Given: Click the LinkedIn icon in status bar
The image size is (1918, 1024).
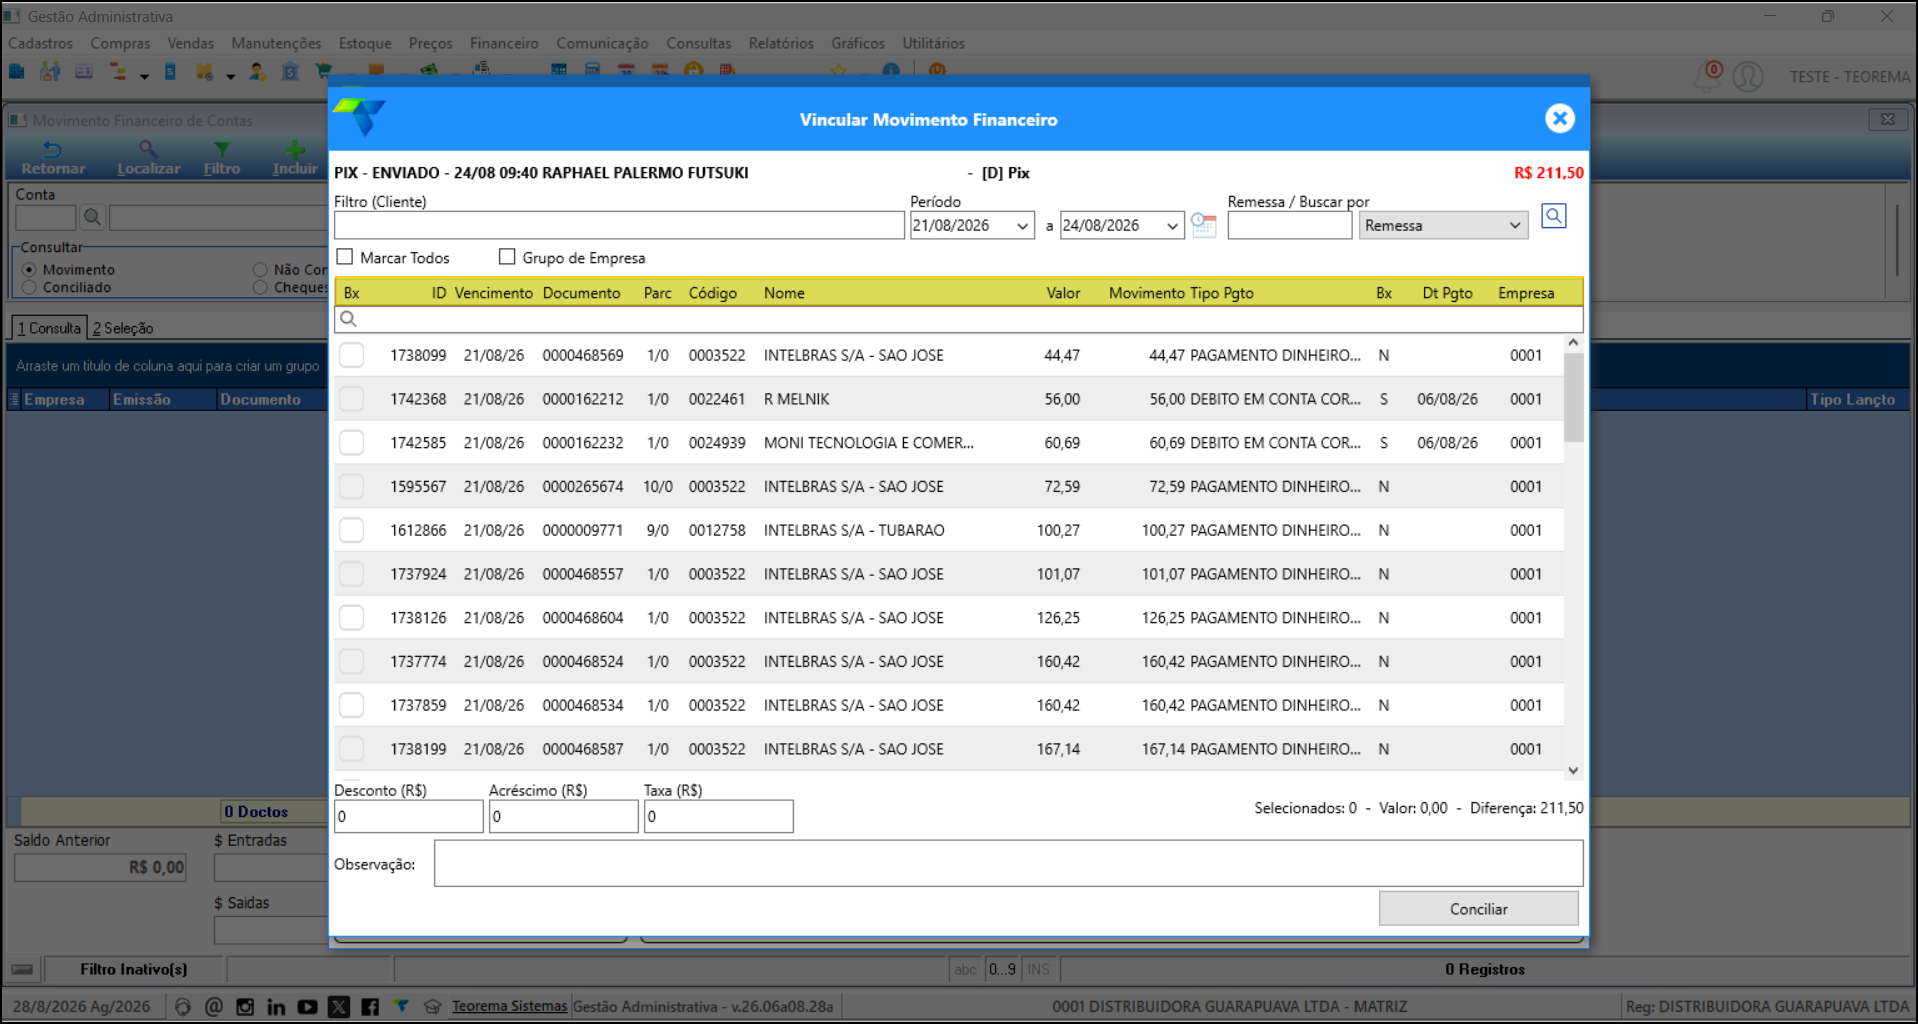Looking at the screenshot, I should click(276, 1007).
